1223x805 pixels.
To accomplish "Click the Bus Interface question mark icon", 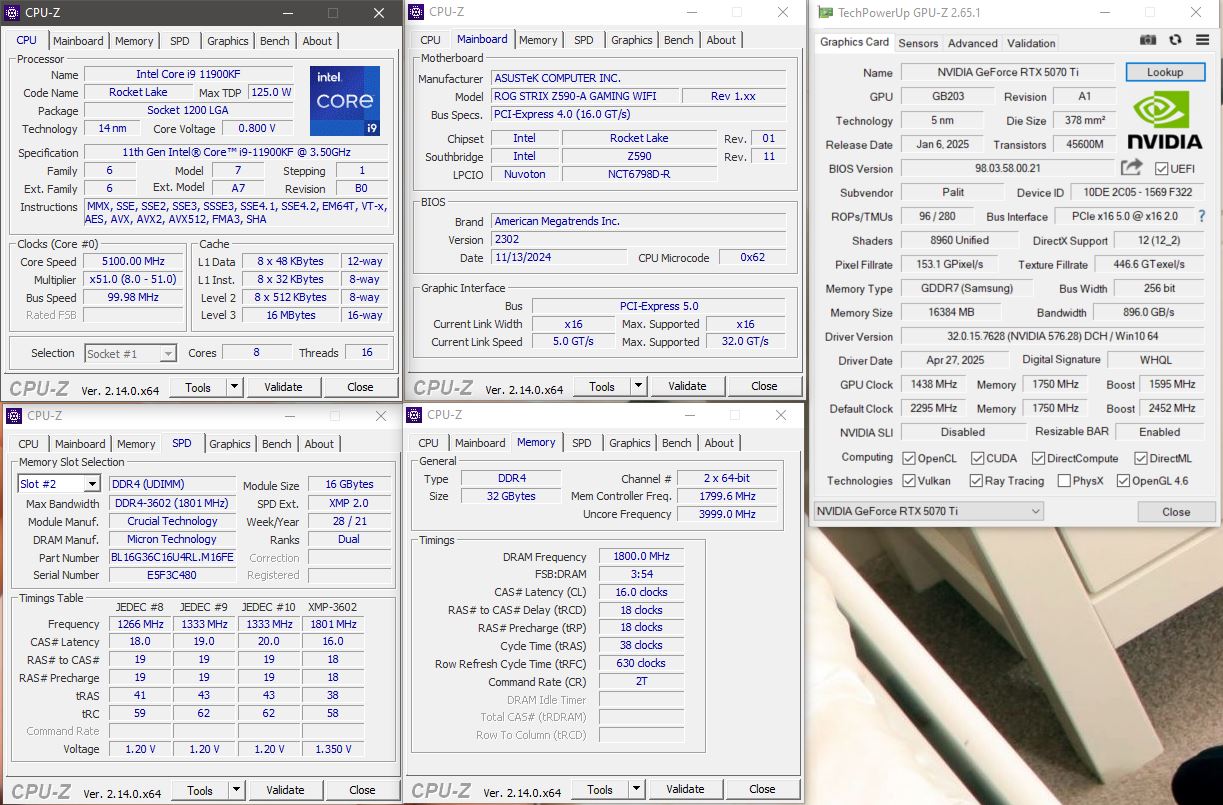I will coord(1202,216).
